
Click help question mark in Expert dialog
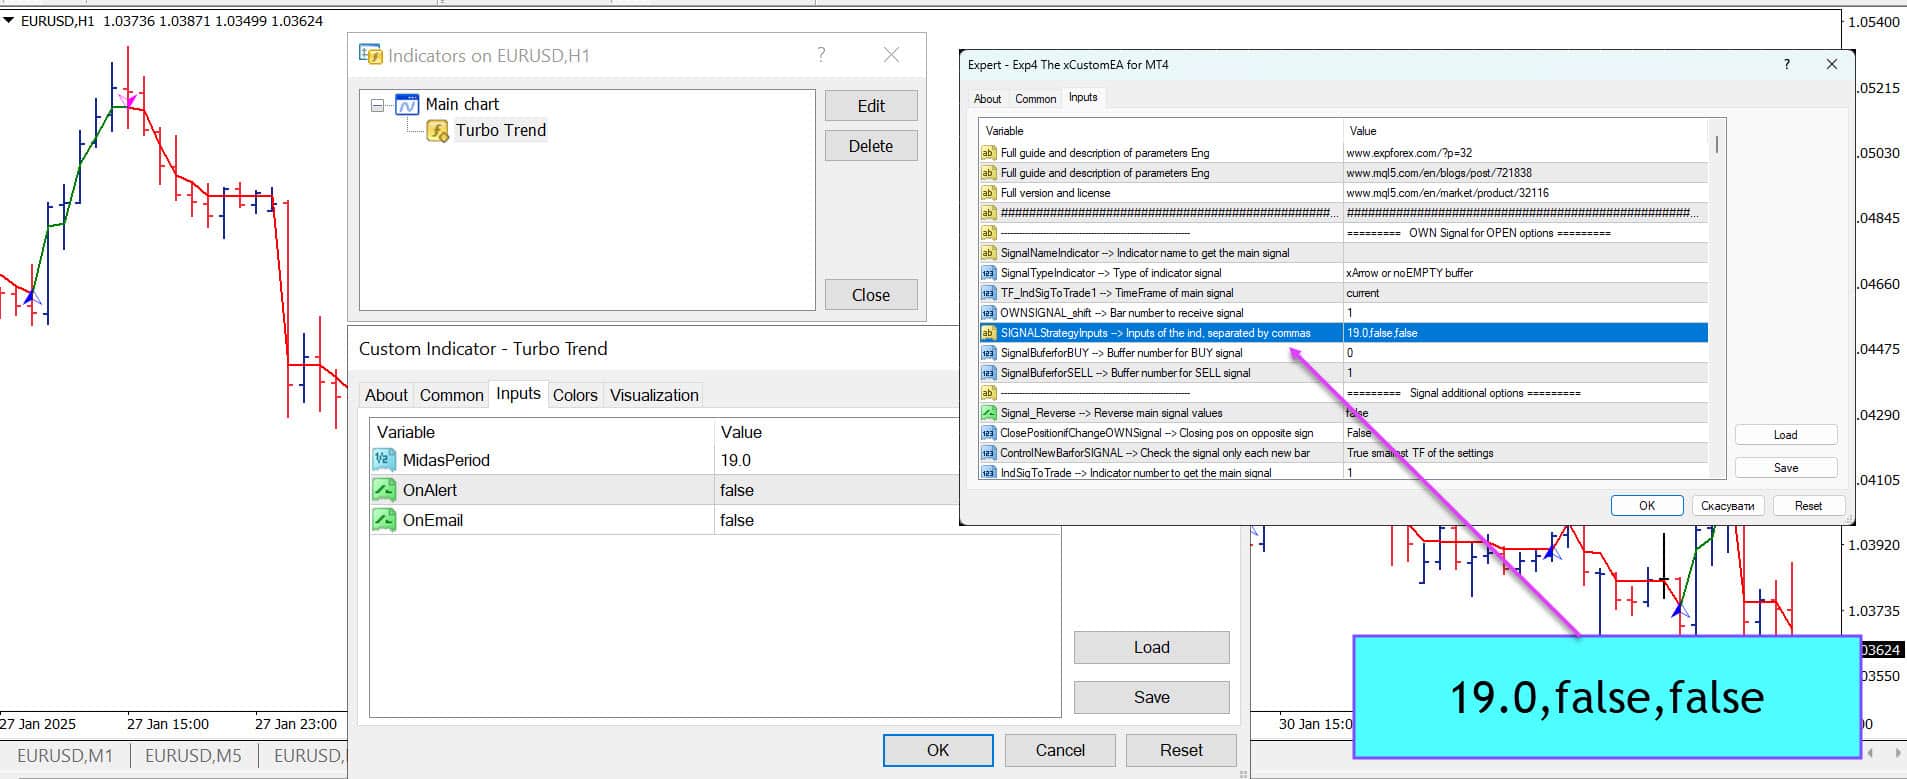coord(1787,64)
